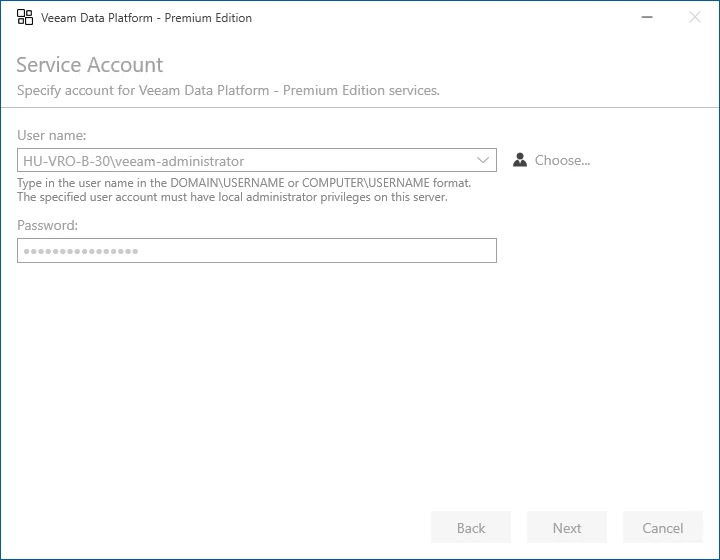
Task: Click the DOMAIN\USERNAME format hint text
Action: point(244,183)
